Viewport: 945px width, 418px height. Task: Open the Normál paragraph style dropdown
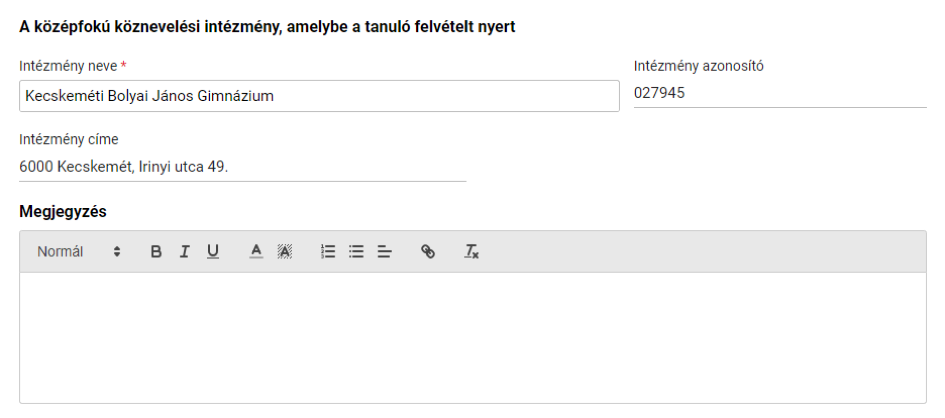point(79,252)
